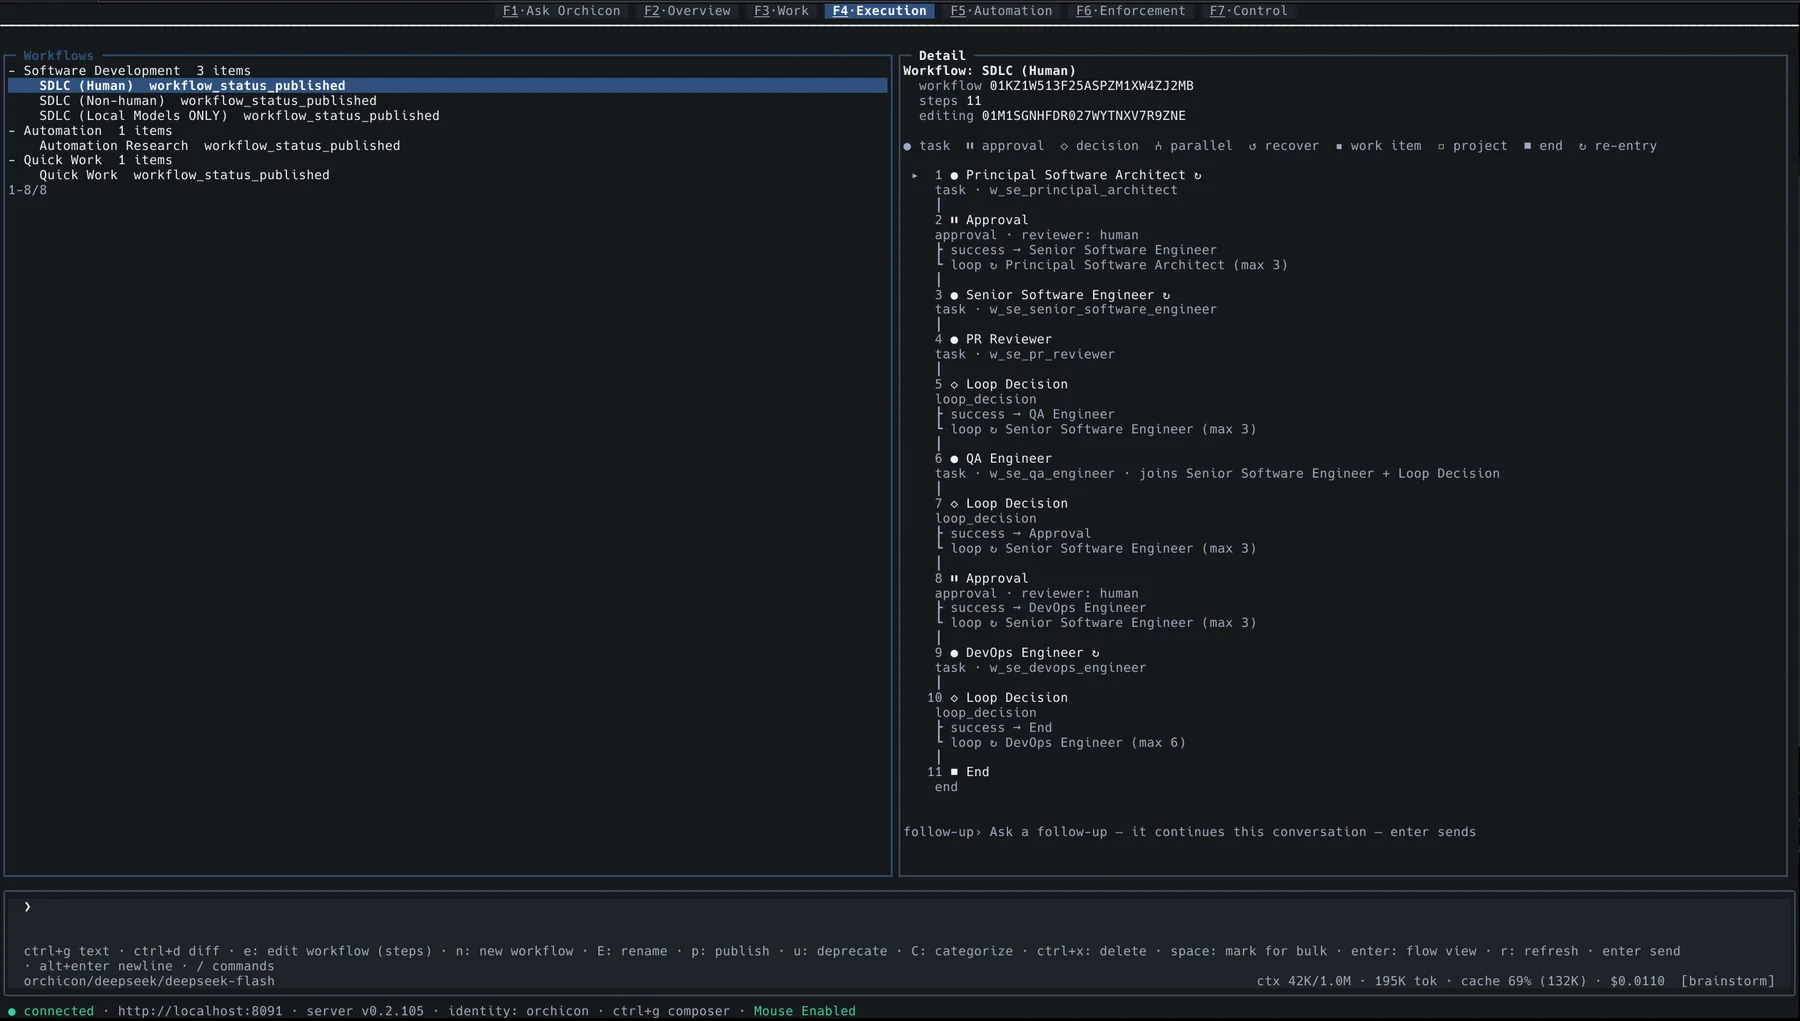The image size is (1800, 1021).
Task: Select the F4 Execution tab
Action: pos(879,11)
